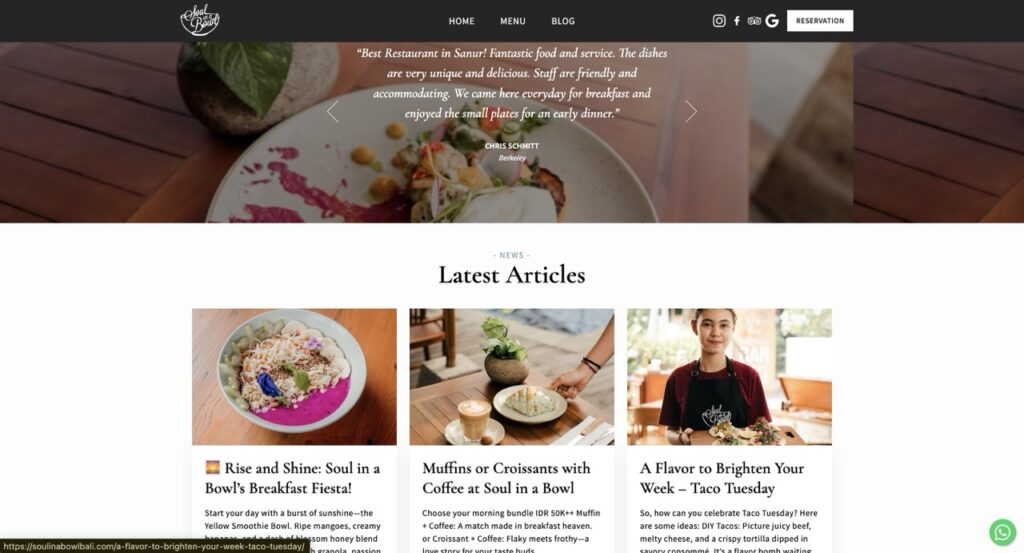Open the Taco Tuesday article title
Viewport: 1024px width, 553px height.
(722, 478)
